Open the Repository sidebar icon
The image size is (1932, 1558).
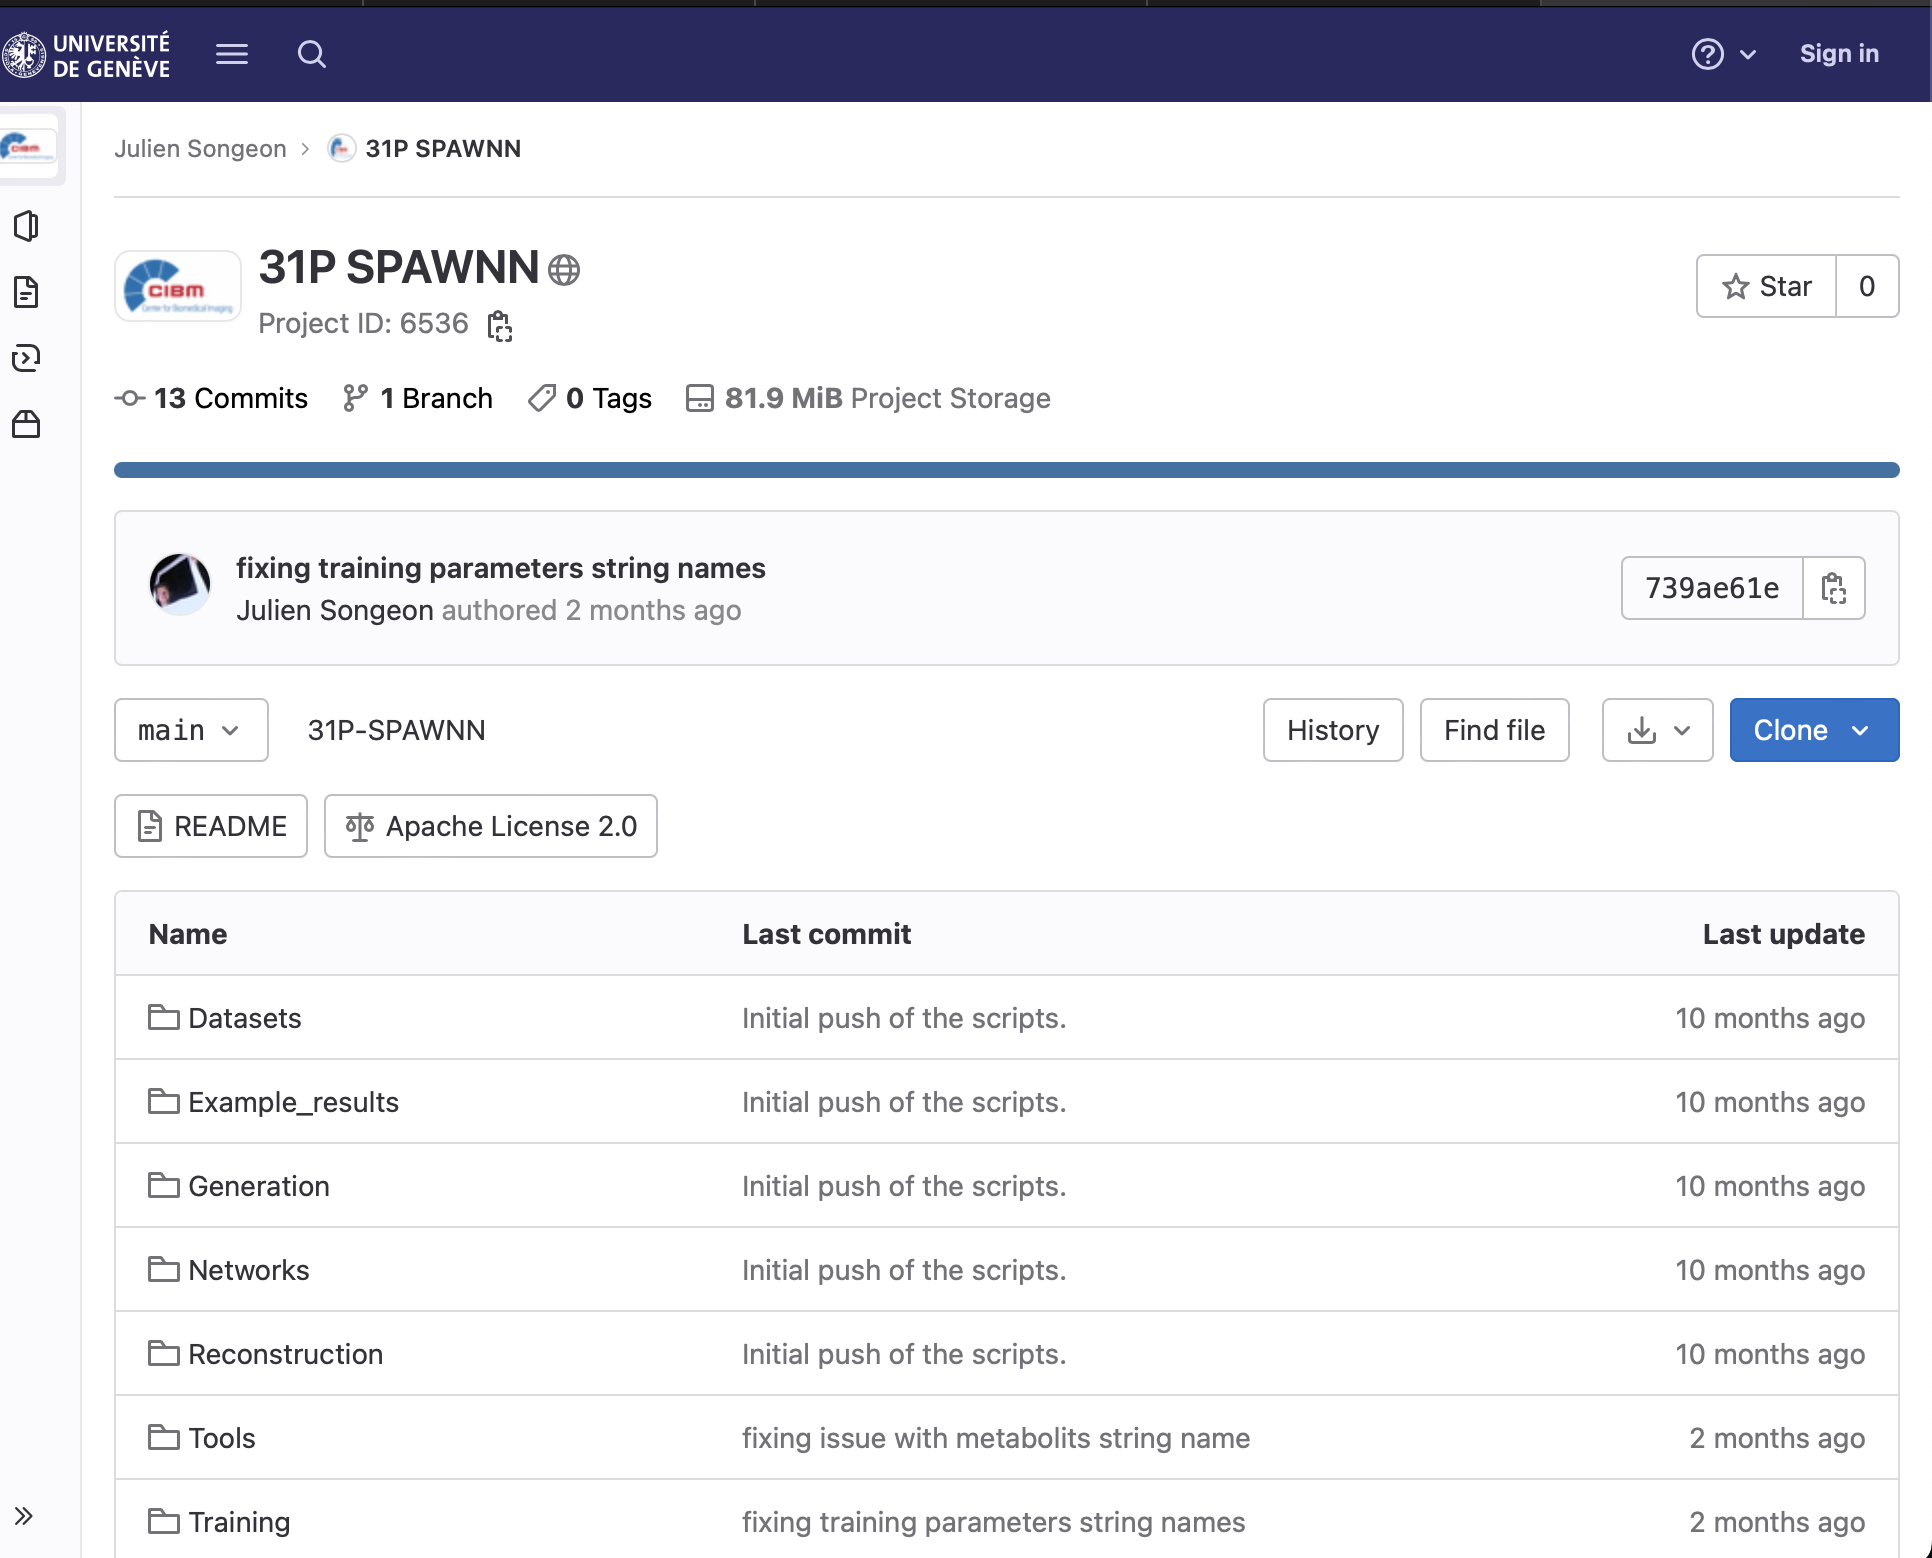(26, 292)
